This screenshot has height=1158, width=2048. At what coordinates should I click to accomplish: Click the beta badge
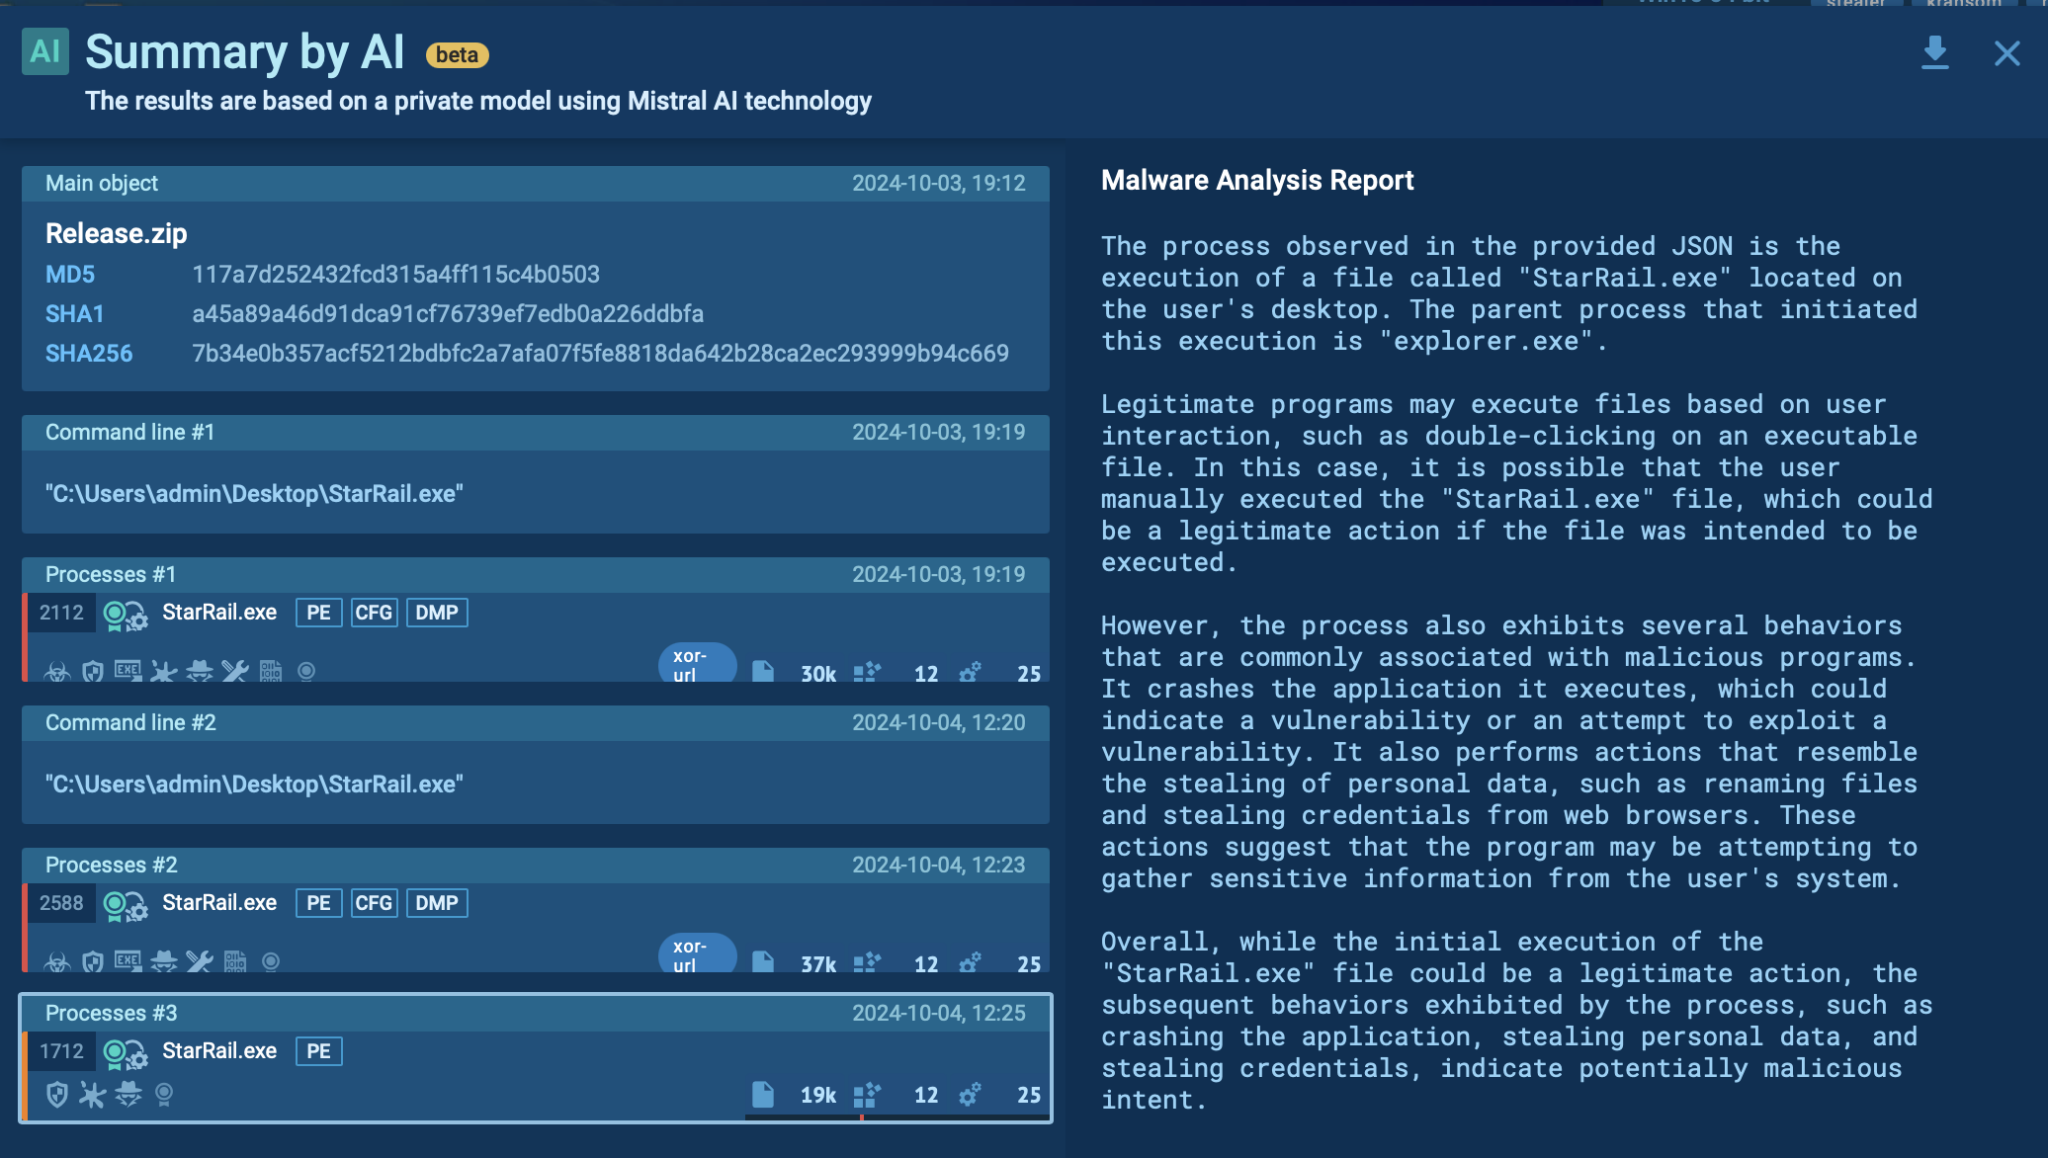tap(457, 55)
